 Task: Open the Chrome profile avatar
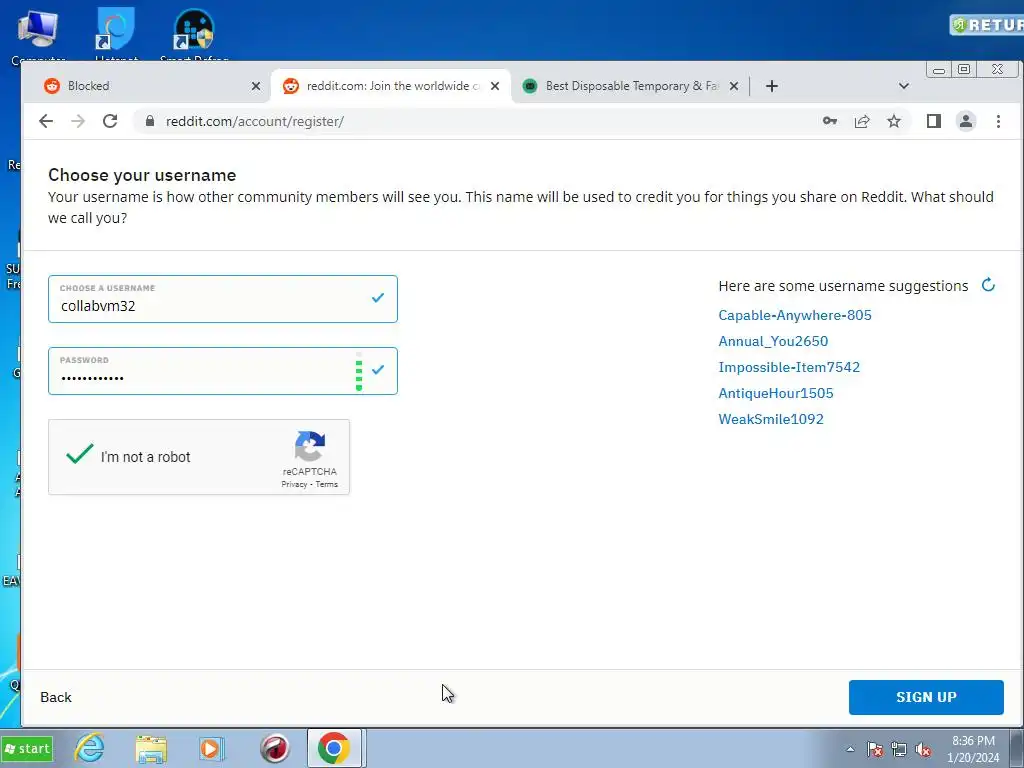pyautogui.click(x=966, y=121)
